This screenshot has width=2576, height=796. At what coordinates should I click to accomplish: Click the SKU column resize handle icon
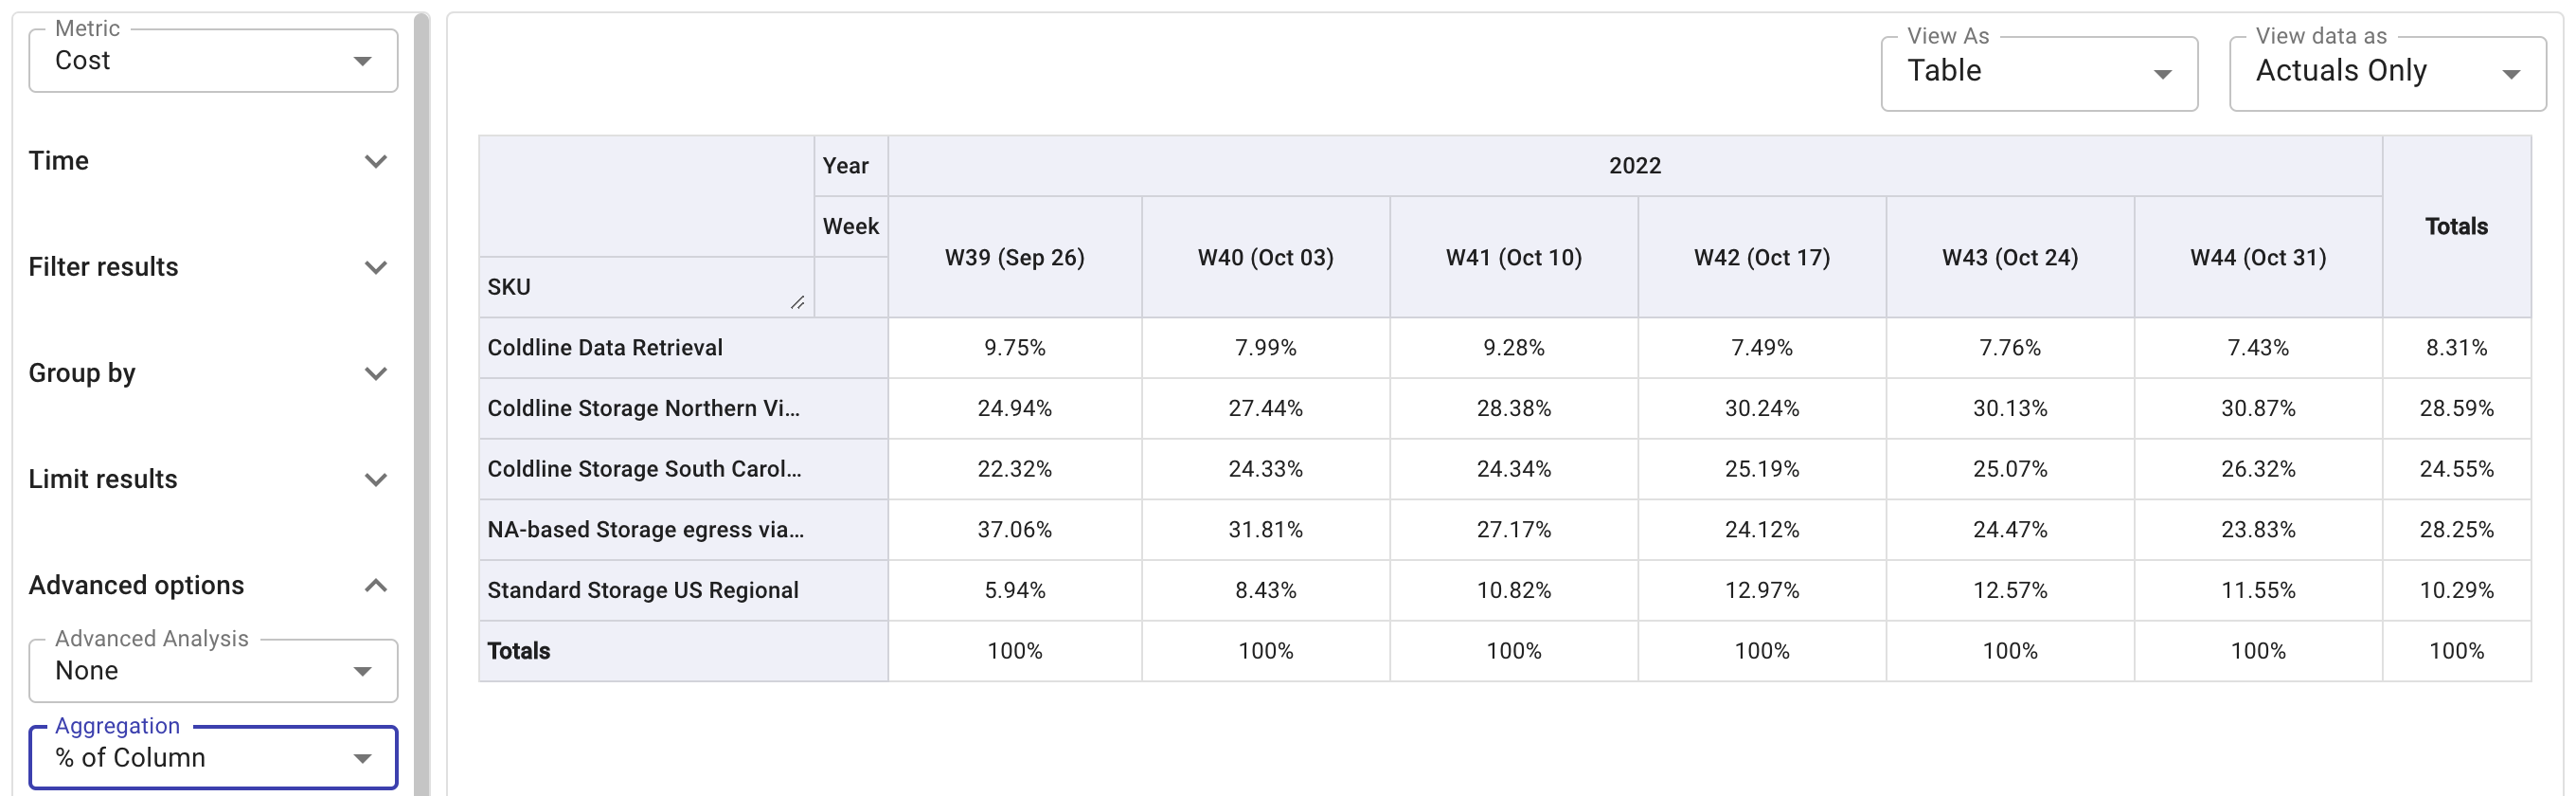coord(797,300)
